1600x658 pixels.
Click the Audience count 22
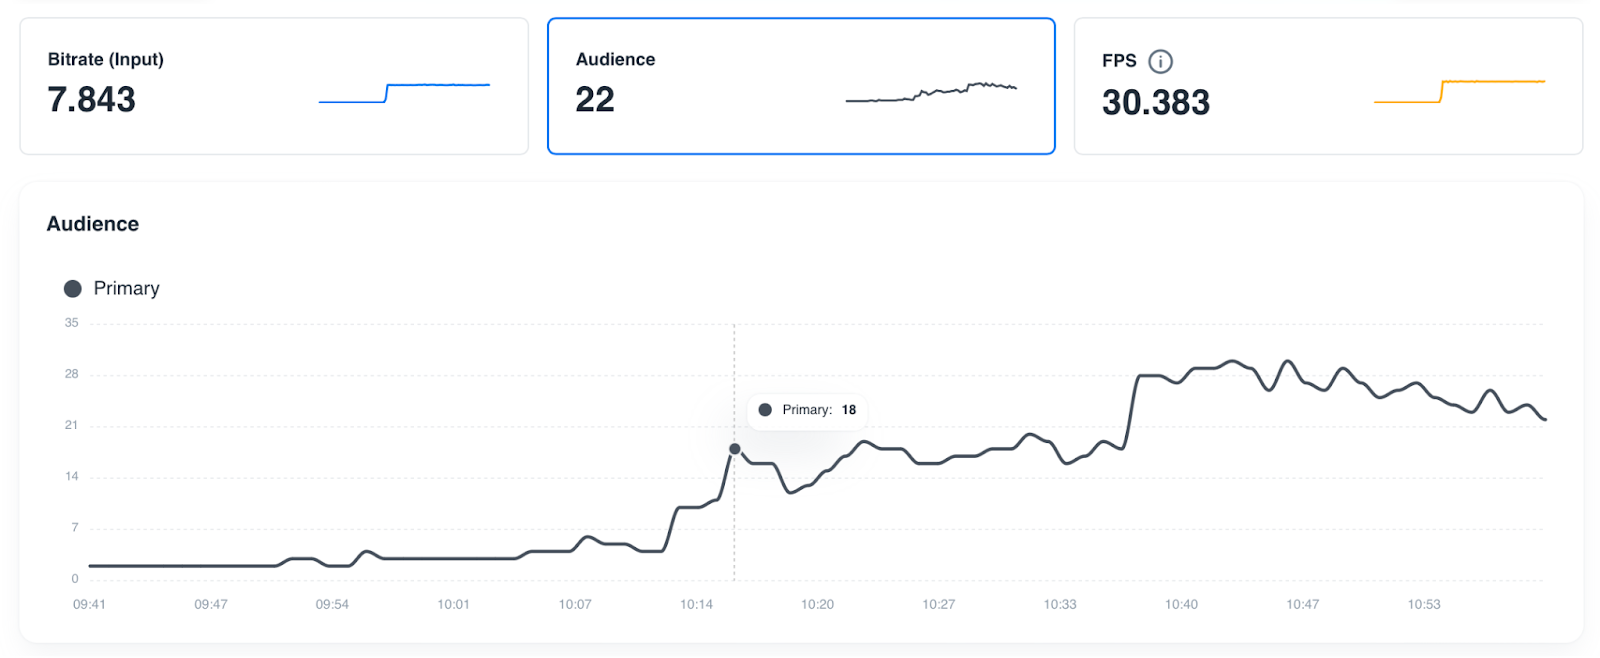595,100
